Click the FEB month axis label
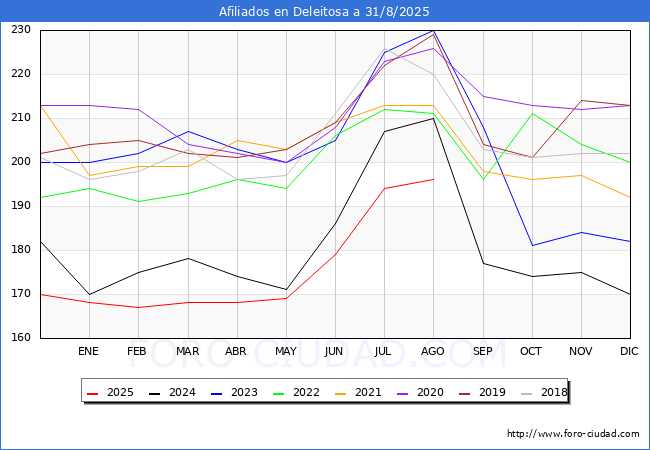650x450 pixels. pos(137,351)
